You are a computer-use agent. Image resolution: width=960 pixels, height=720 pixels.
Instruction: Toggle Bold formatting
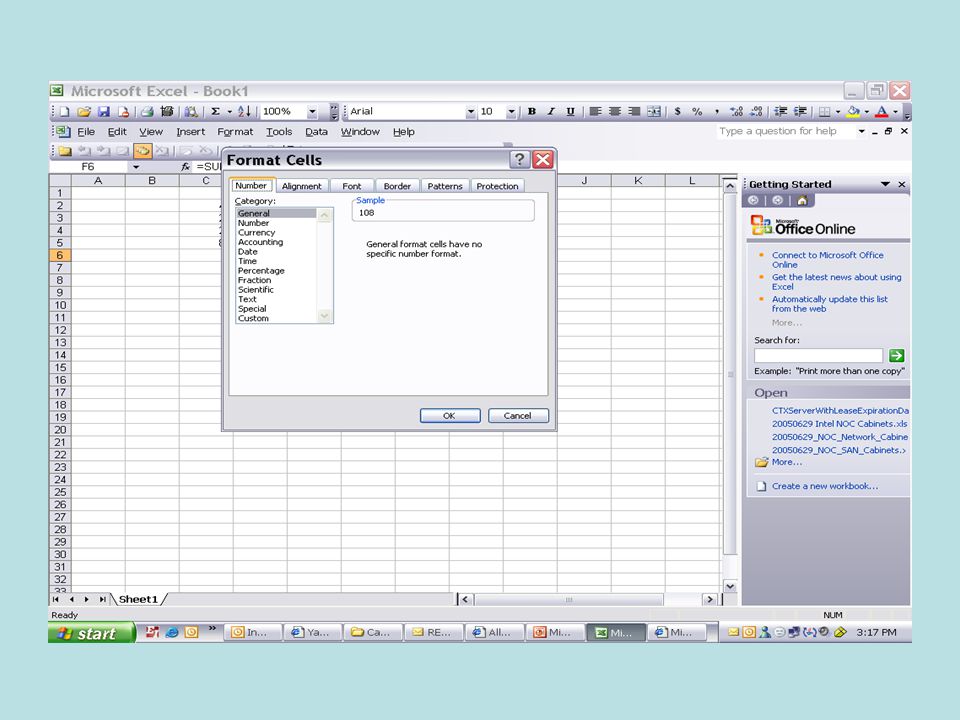point(531,111)
